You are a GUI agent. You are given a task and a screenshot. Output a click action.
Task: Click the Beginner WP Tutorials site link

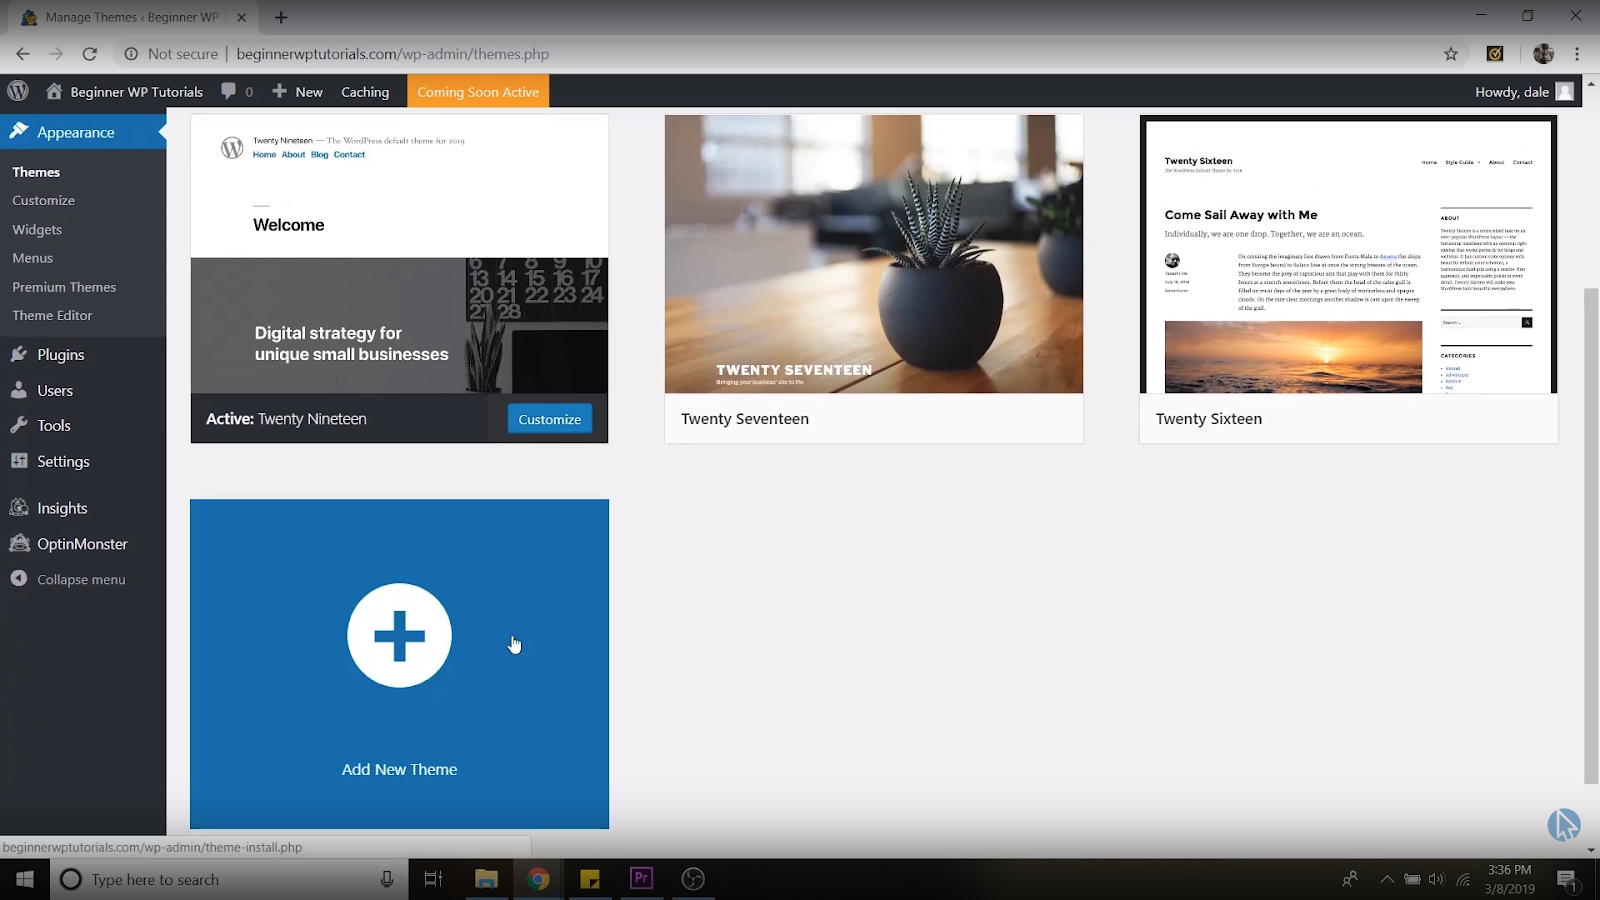click(x=137, y=91)
